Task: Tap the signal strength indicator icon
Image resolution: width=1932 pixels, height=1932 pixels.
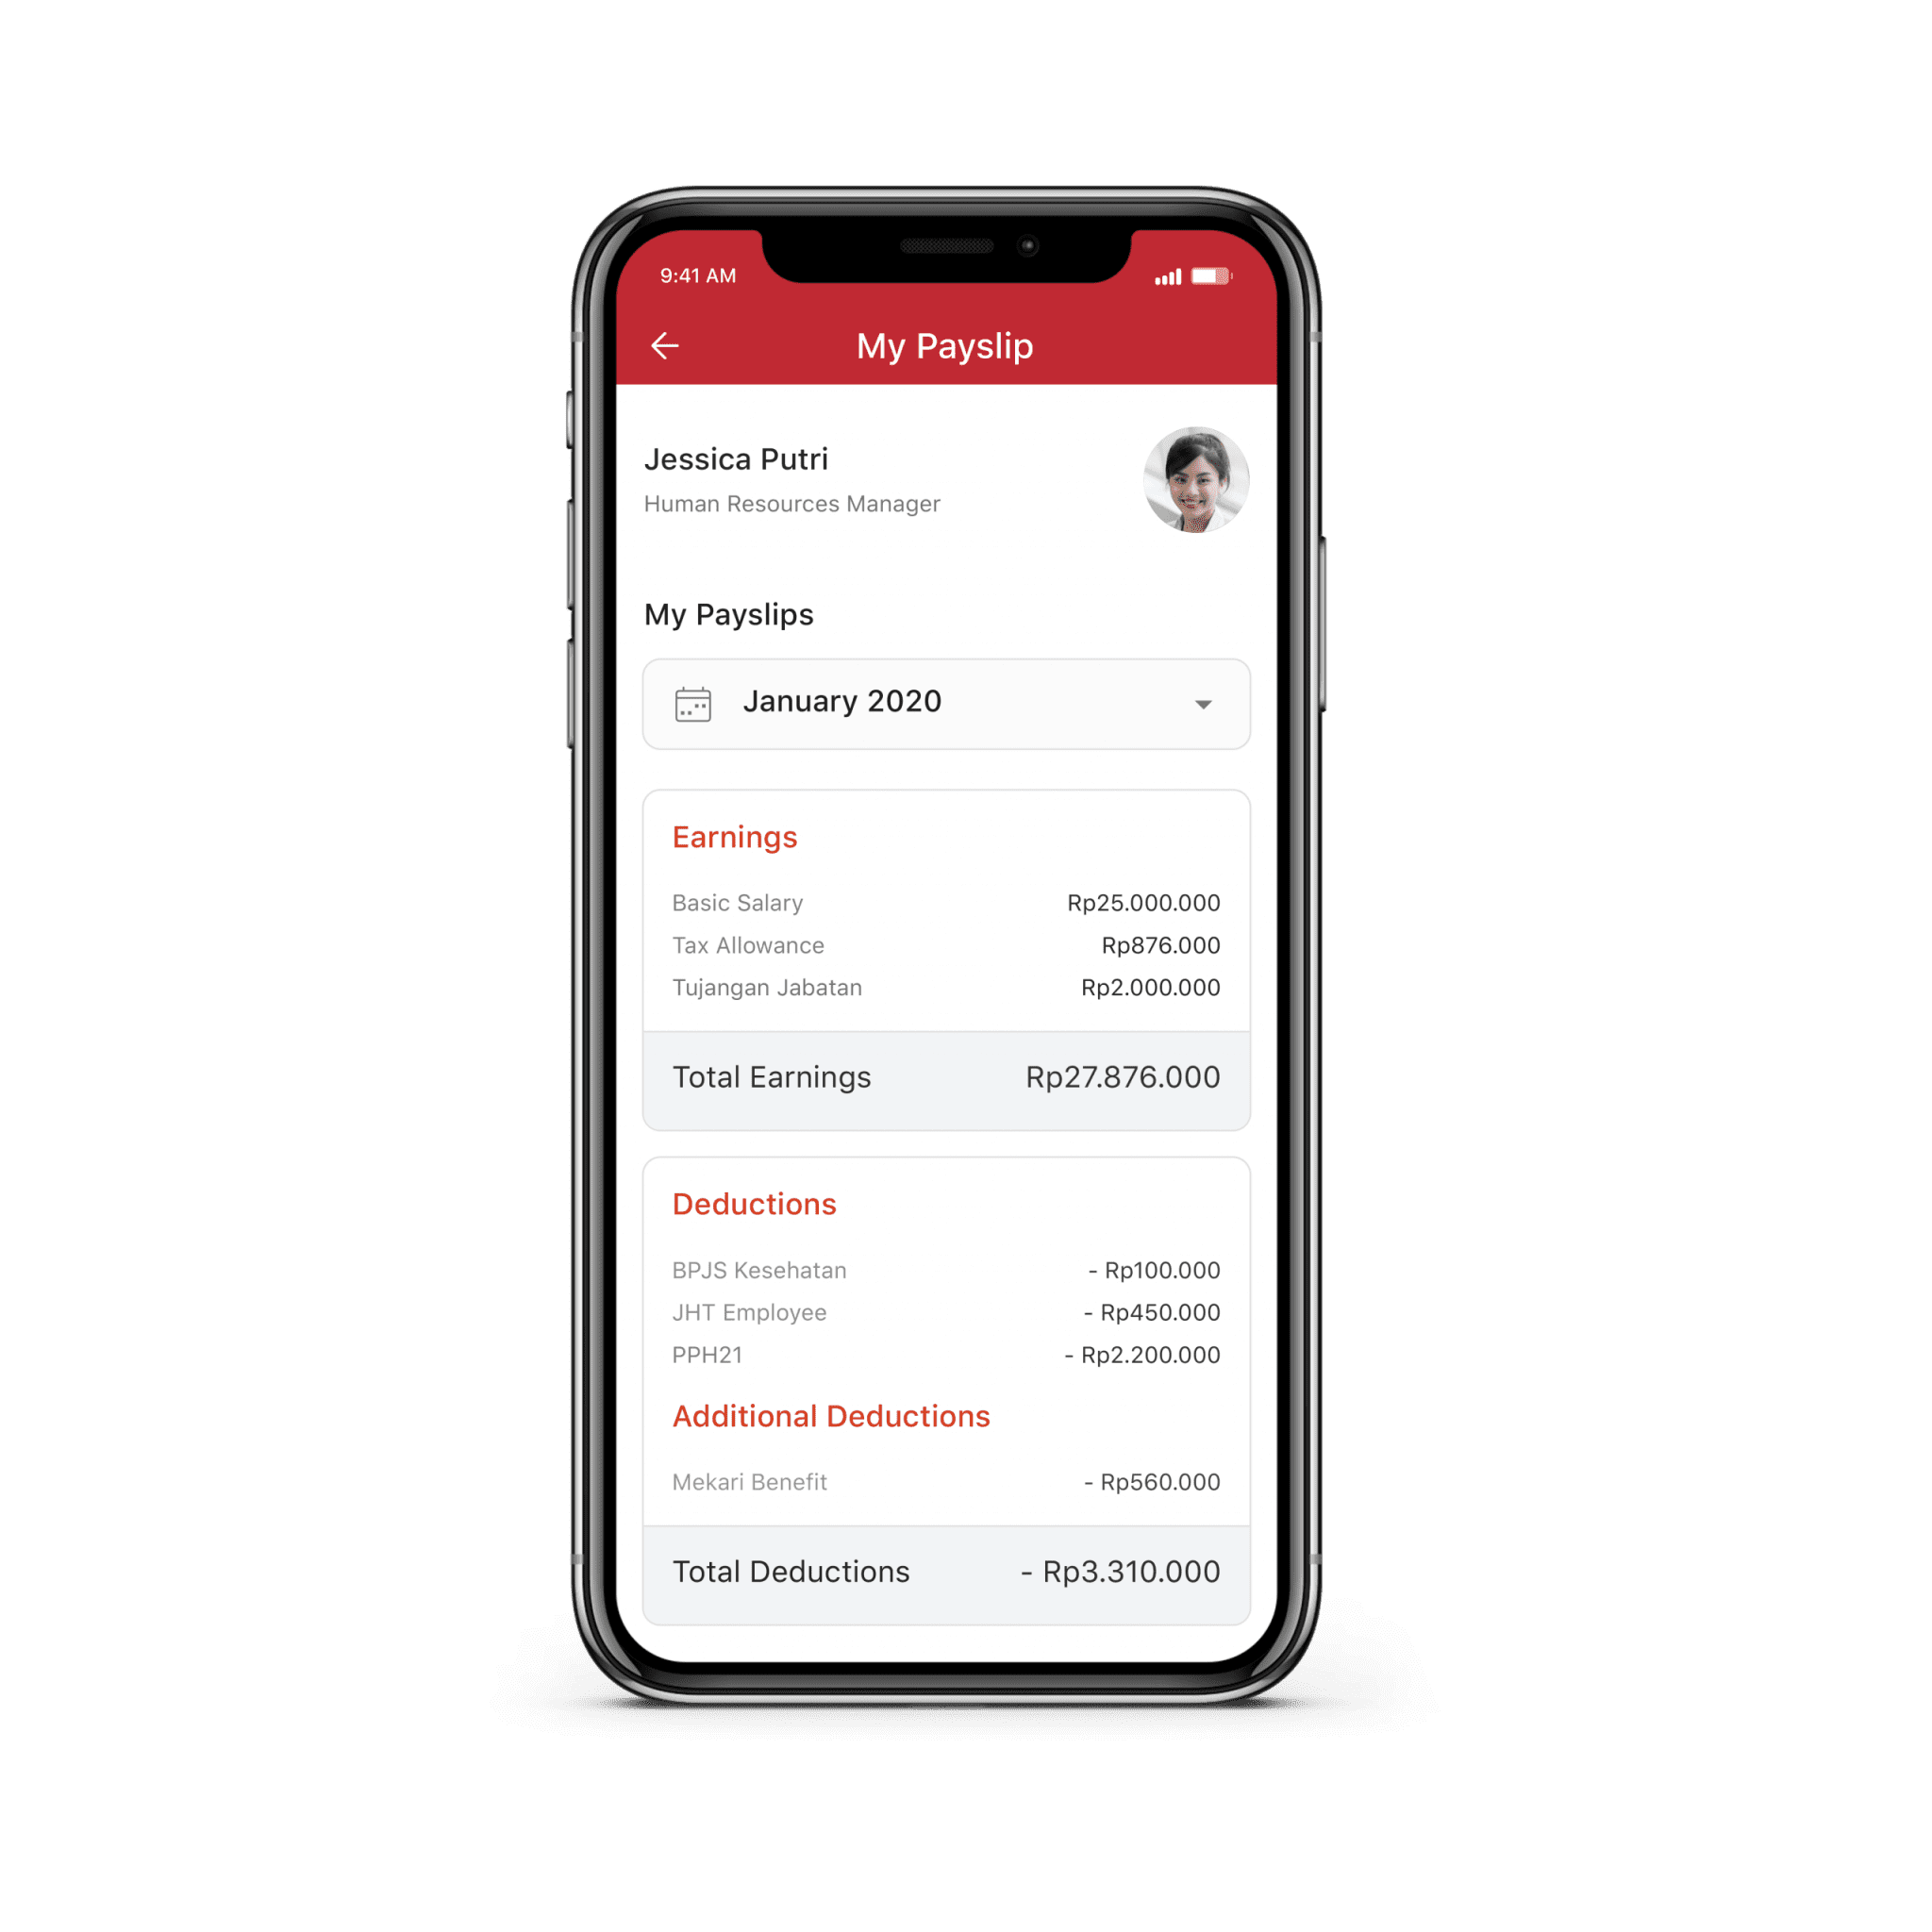Action: (1187, 263)
